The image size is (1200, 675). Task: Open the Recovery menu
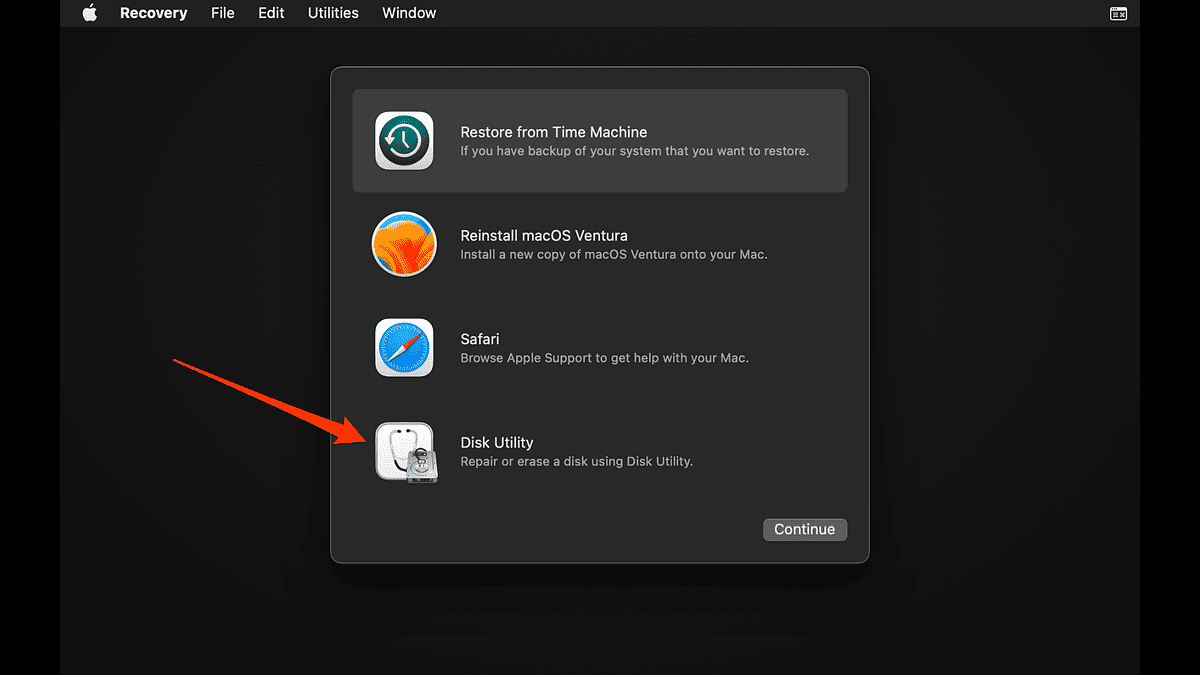(x=153, y=13)
